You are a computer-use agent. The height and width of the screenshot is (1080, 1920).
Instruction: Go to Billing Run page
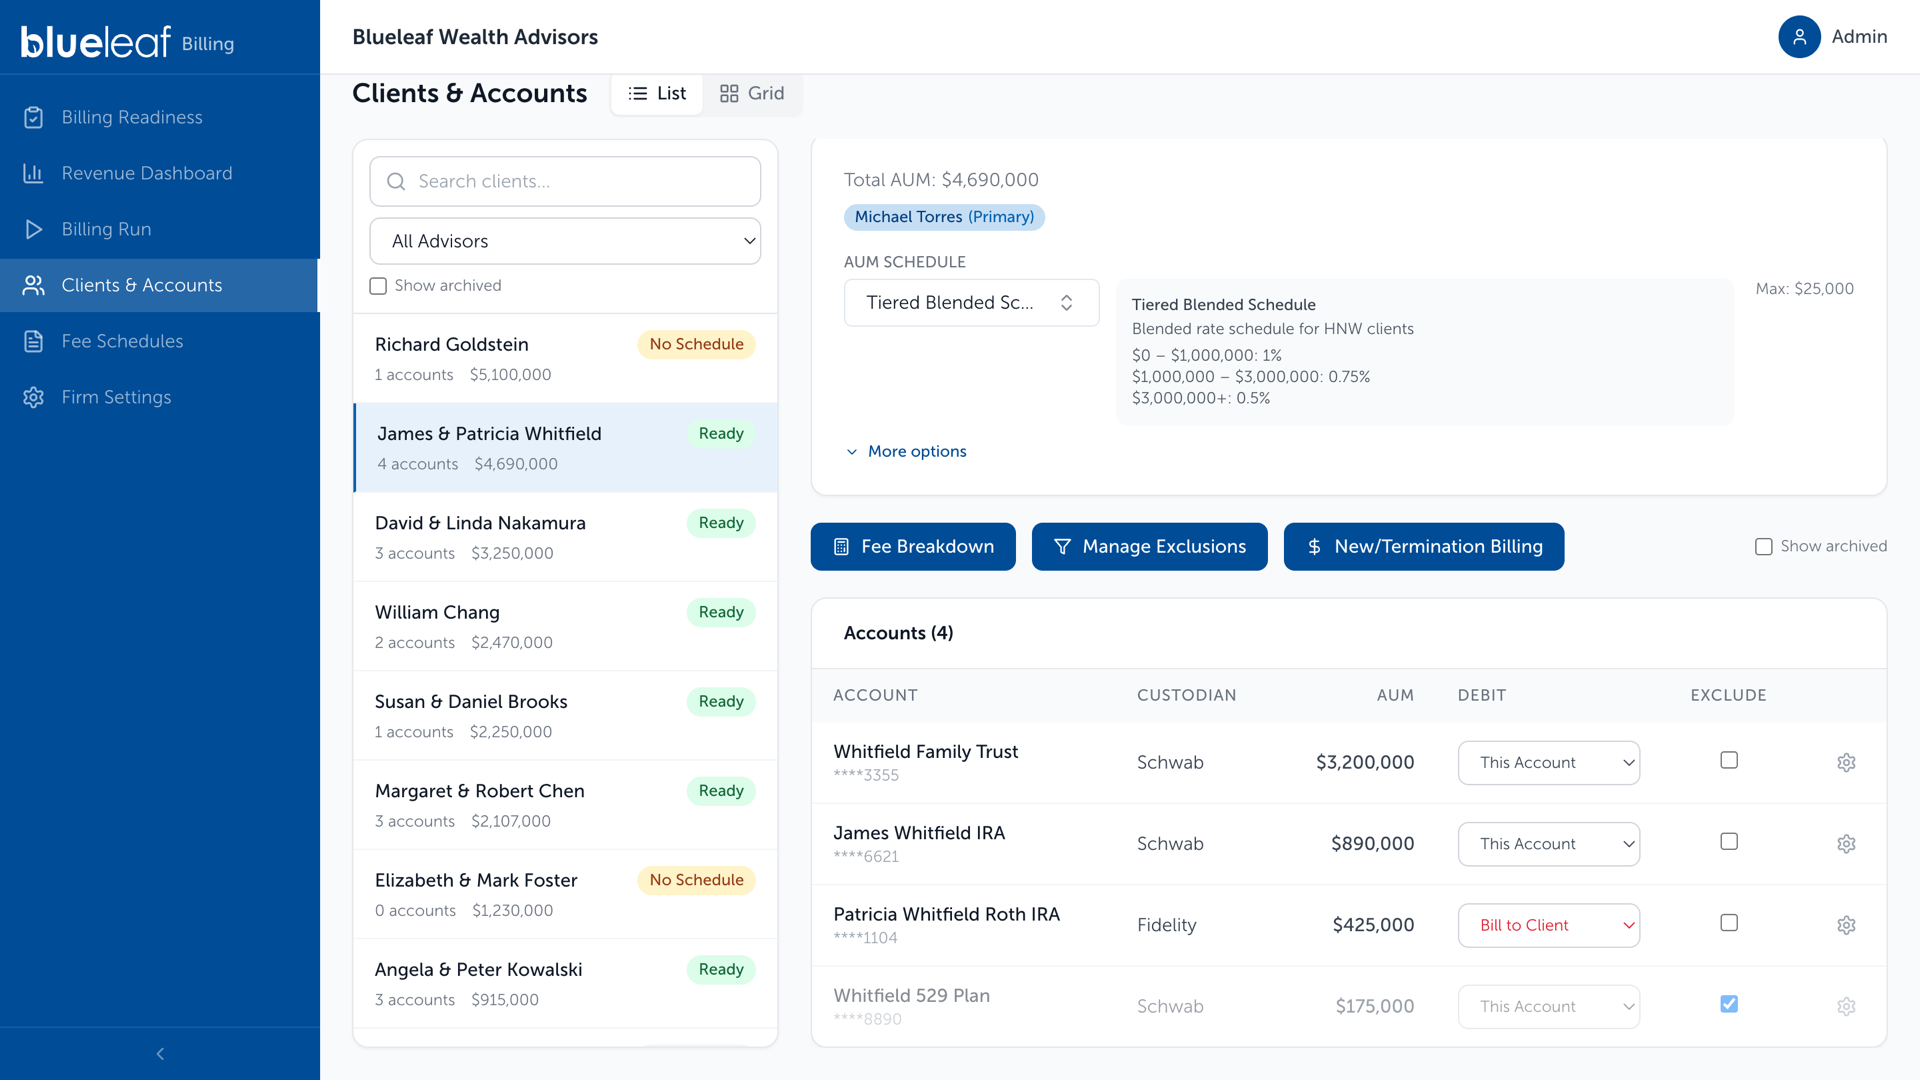pyautogui.click(x=160, y=229)
